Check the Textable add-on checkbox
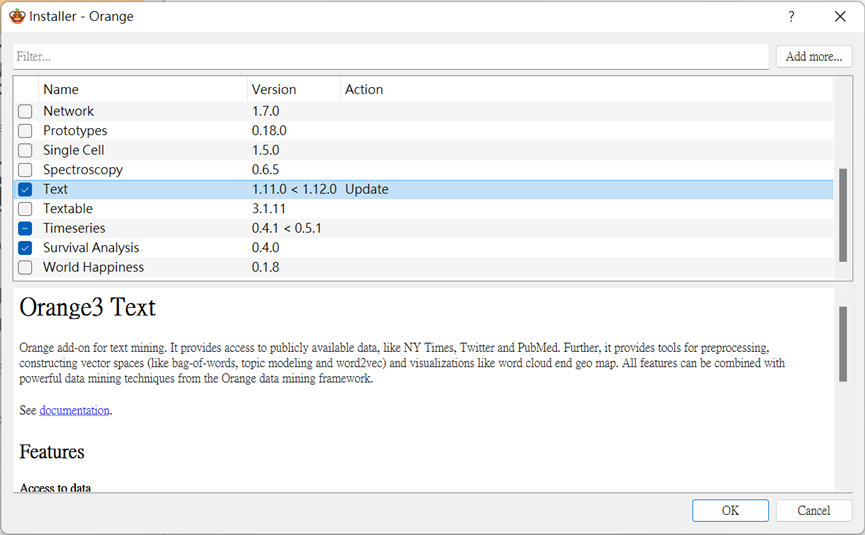This screenshot has height=535, width=865. [x=25, y=209]
